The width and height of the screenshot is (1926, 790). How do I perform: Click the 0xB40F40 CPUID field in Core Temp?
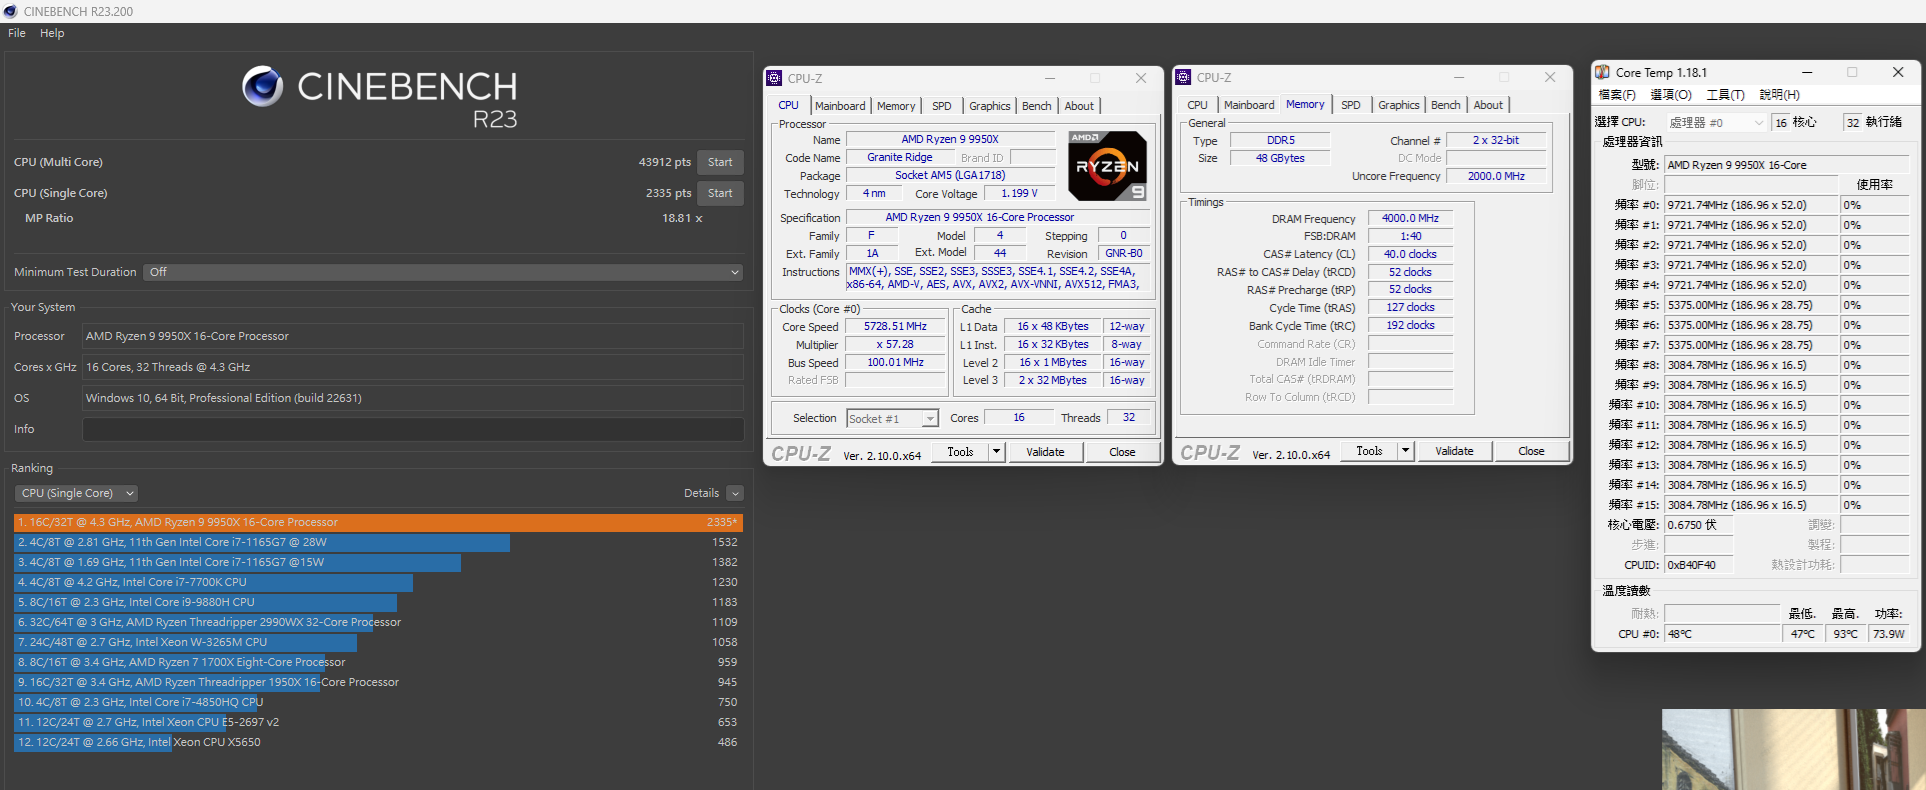pos(1697,565)
